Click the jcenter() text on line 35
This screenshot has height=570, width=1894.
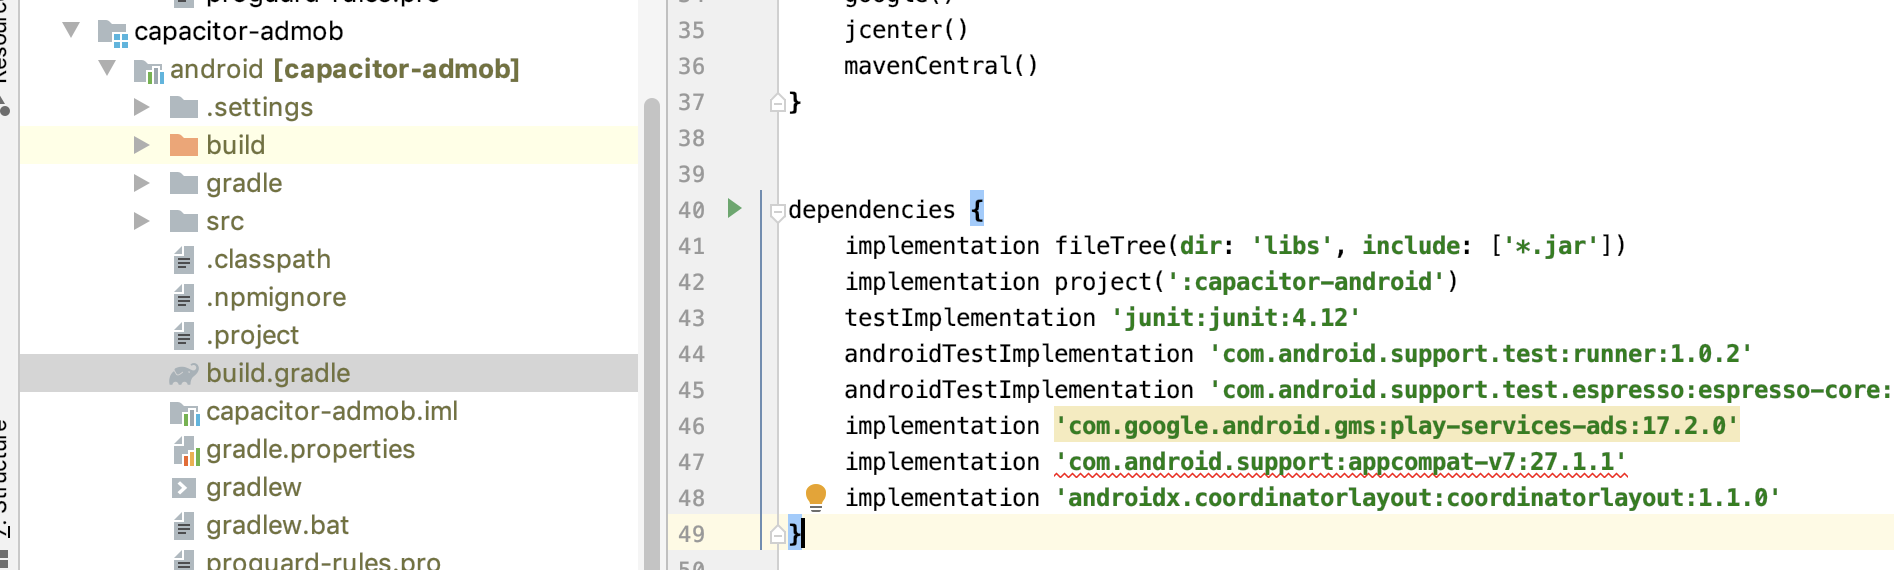click(906, 30)
